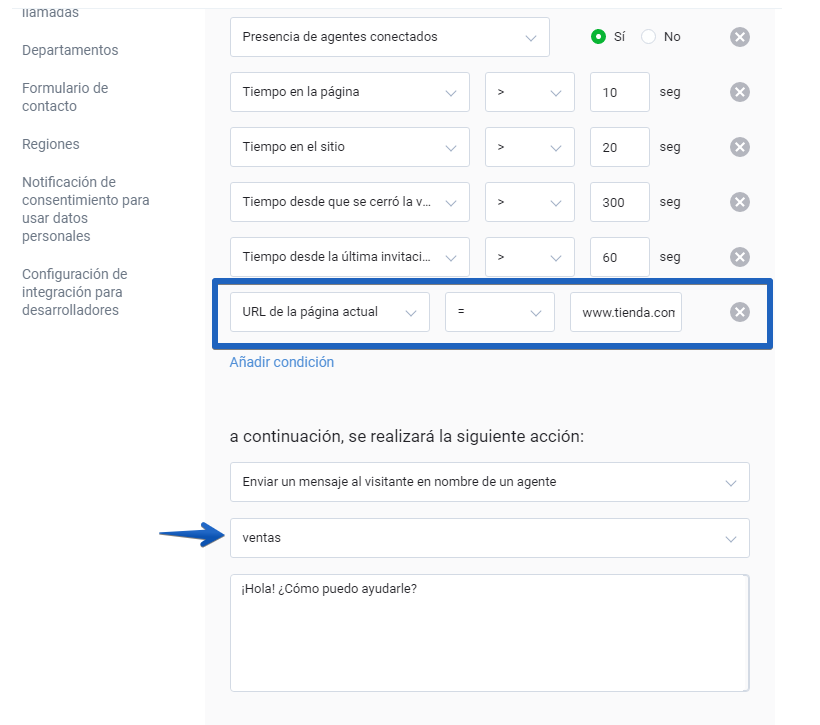The image size is (820, 725).
Task: Open operator dropdown beside the 300 value
Action: tap(530, 202)
